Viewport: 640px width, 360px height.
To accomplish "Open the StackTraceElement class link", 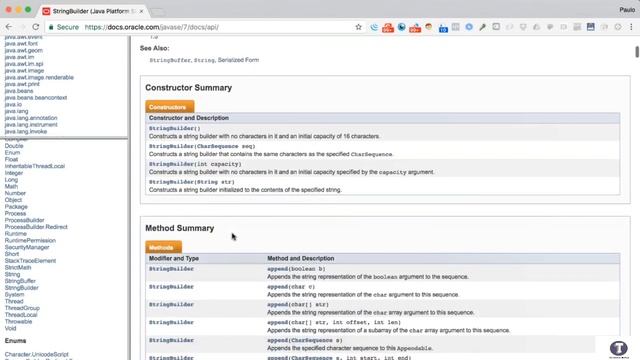I will [x=30, y=261].
